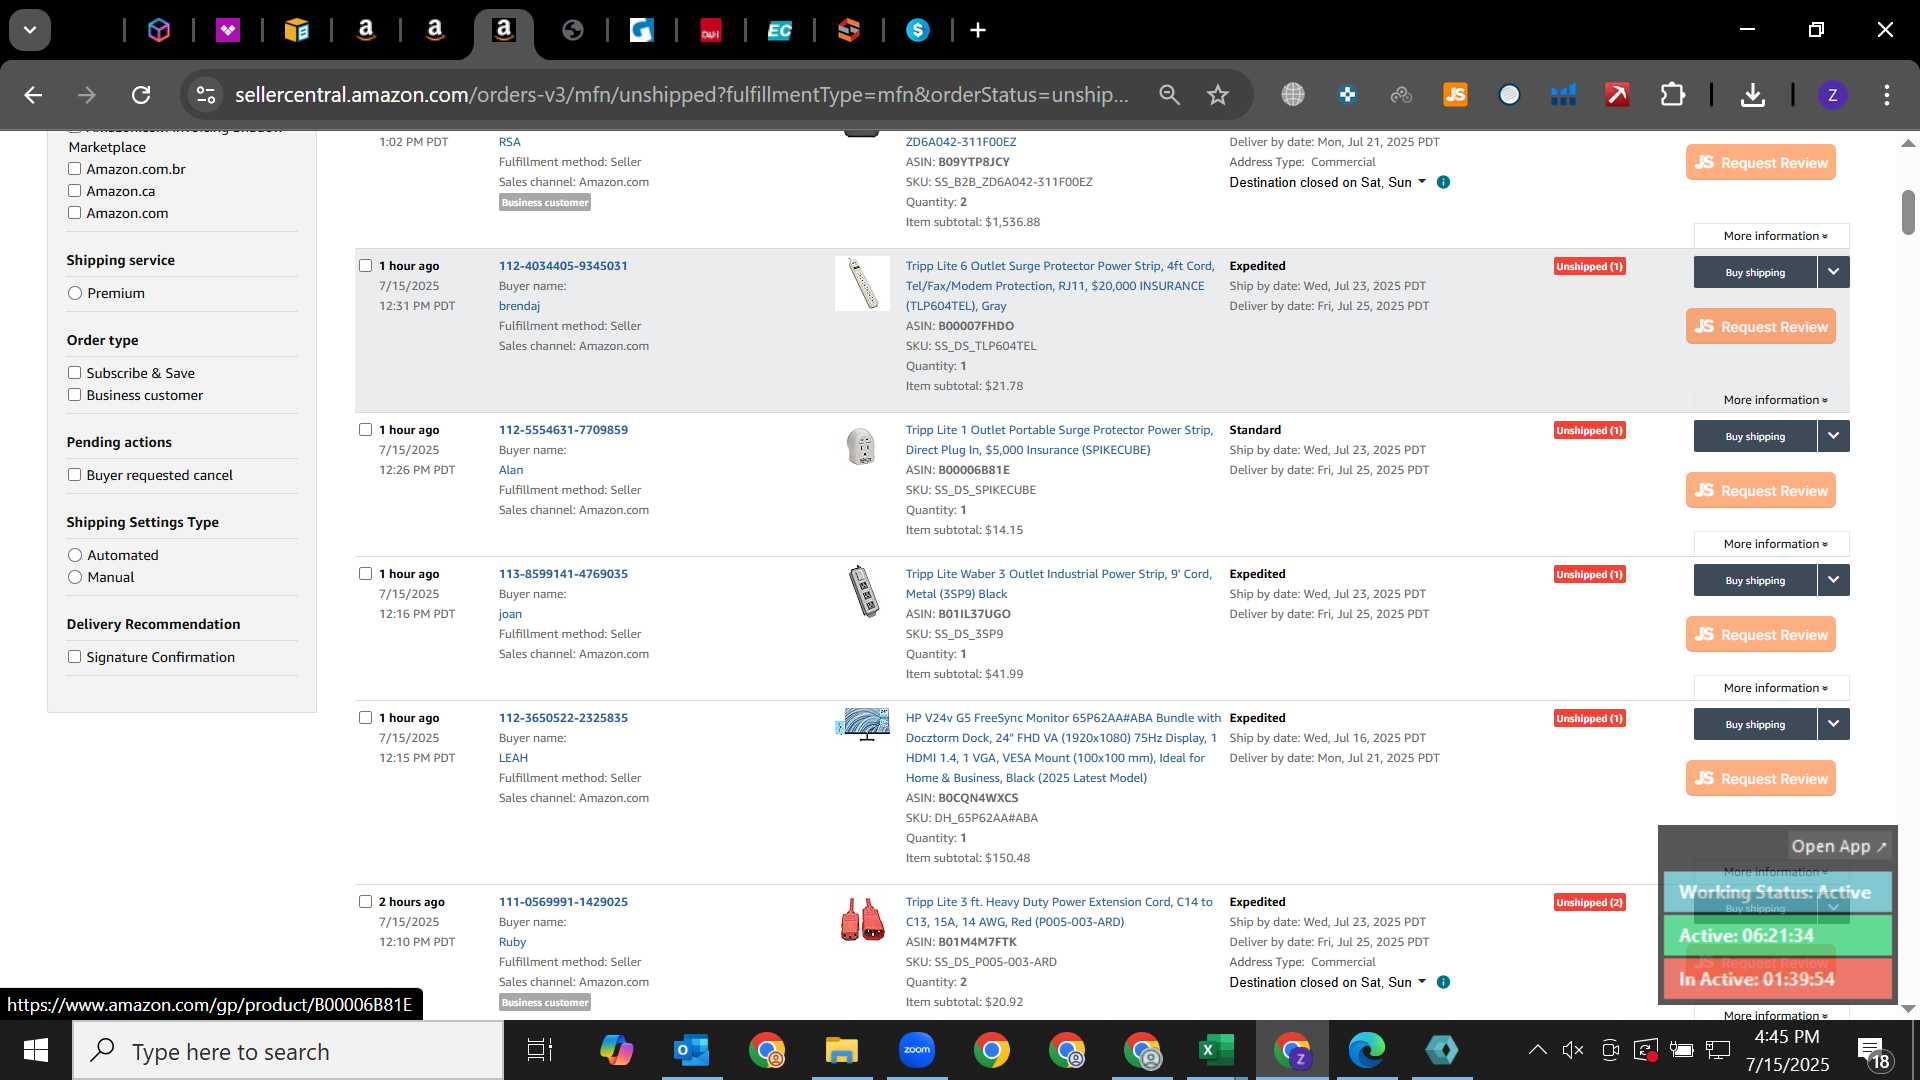1920x1080 pixels.
Task: Enable Business customer order filter
Action: coord(74,395)
